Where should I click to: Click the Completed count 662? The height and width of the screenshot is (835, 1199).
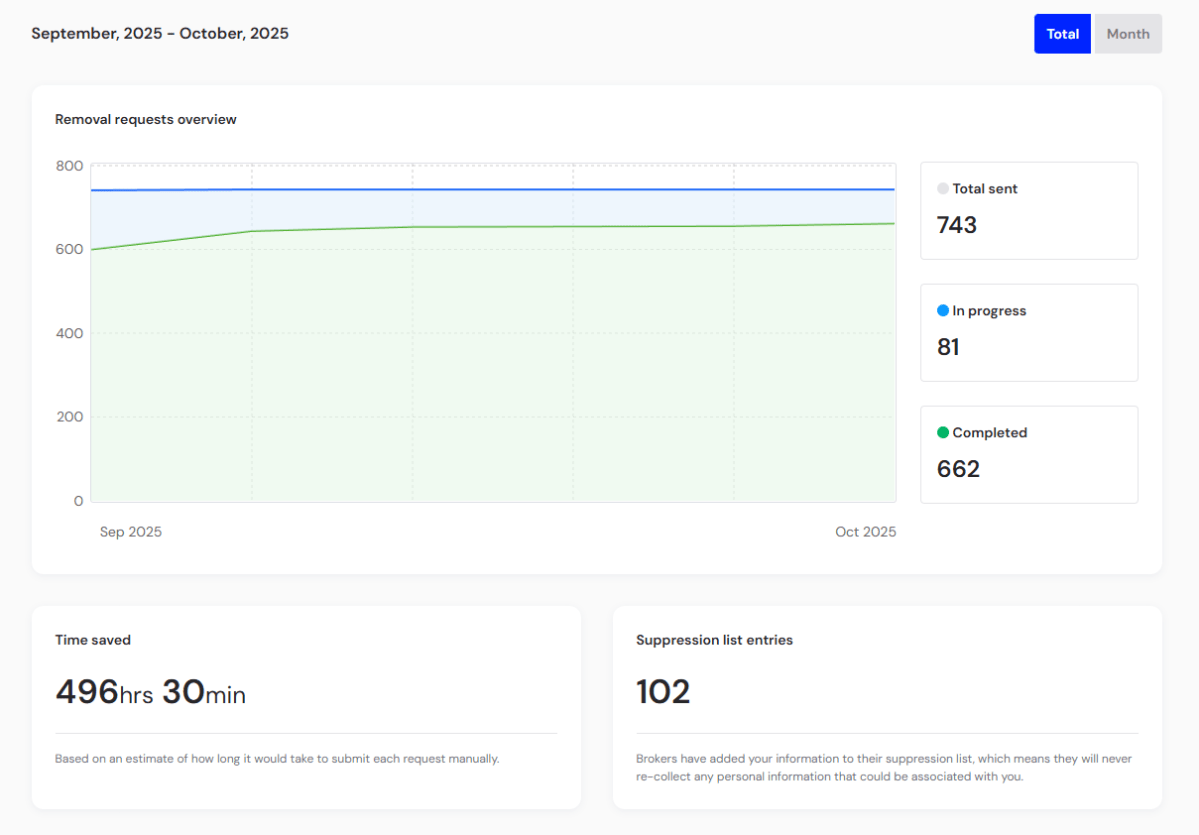pyautogui.click(x=958, y=469)
